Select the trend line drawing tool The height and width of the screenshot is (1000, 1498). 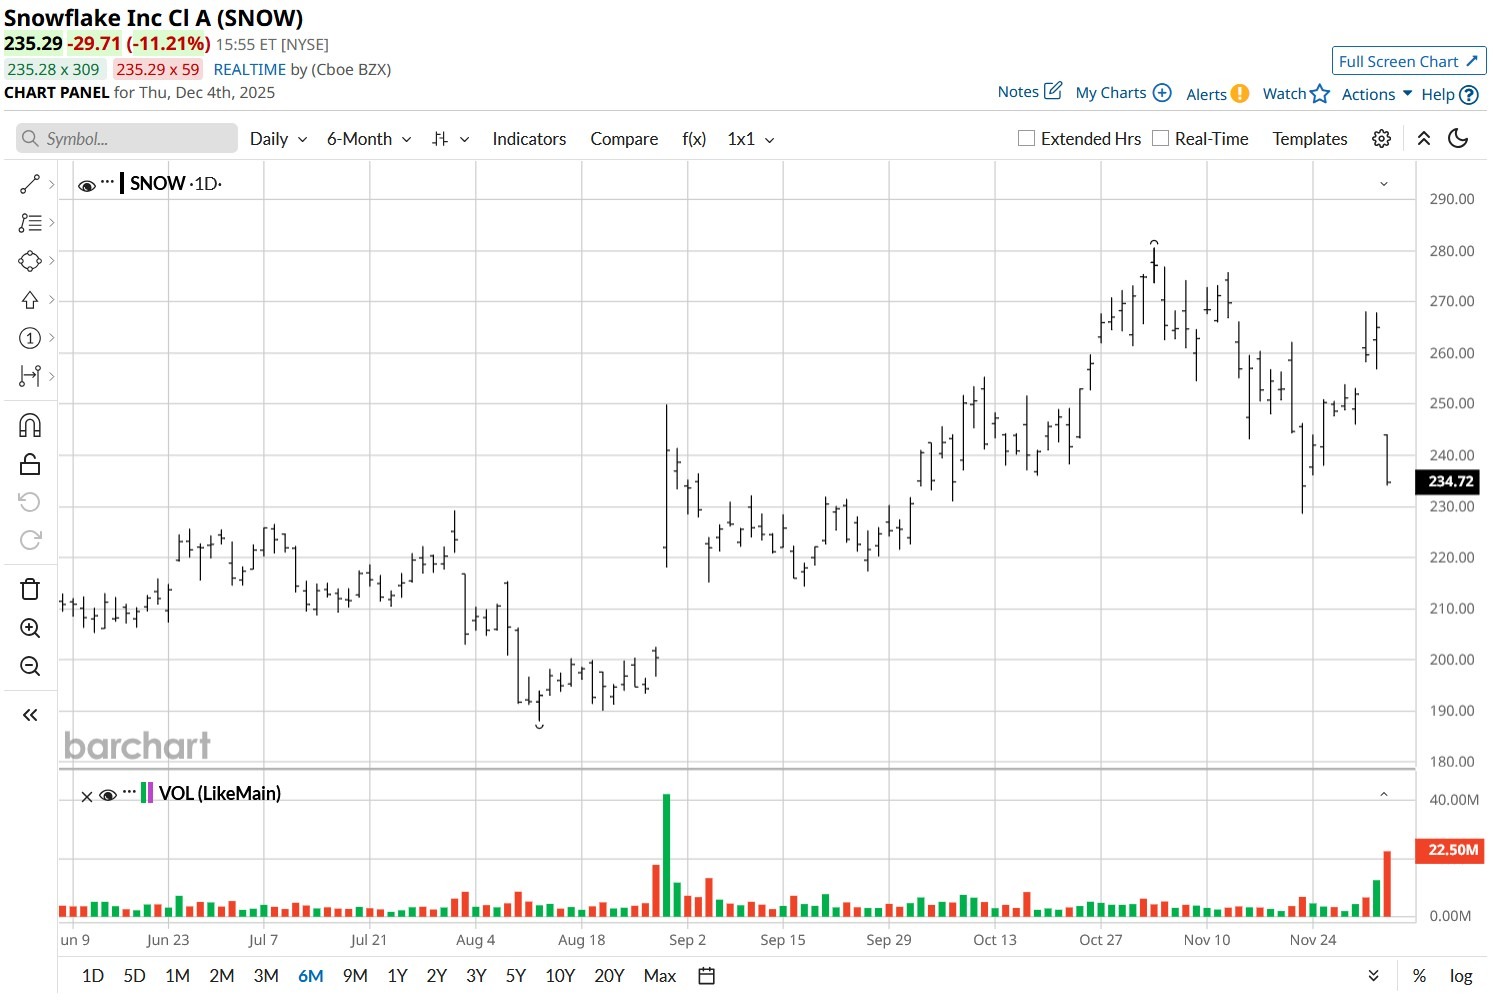click(30, 184)
